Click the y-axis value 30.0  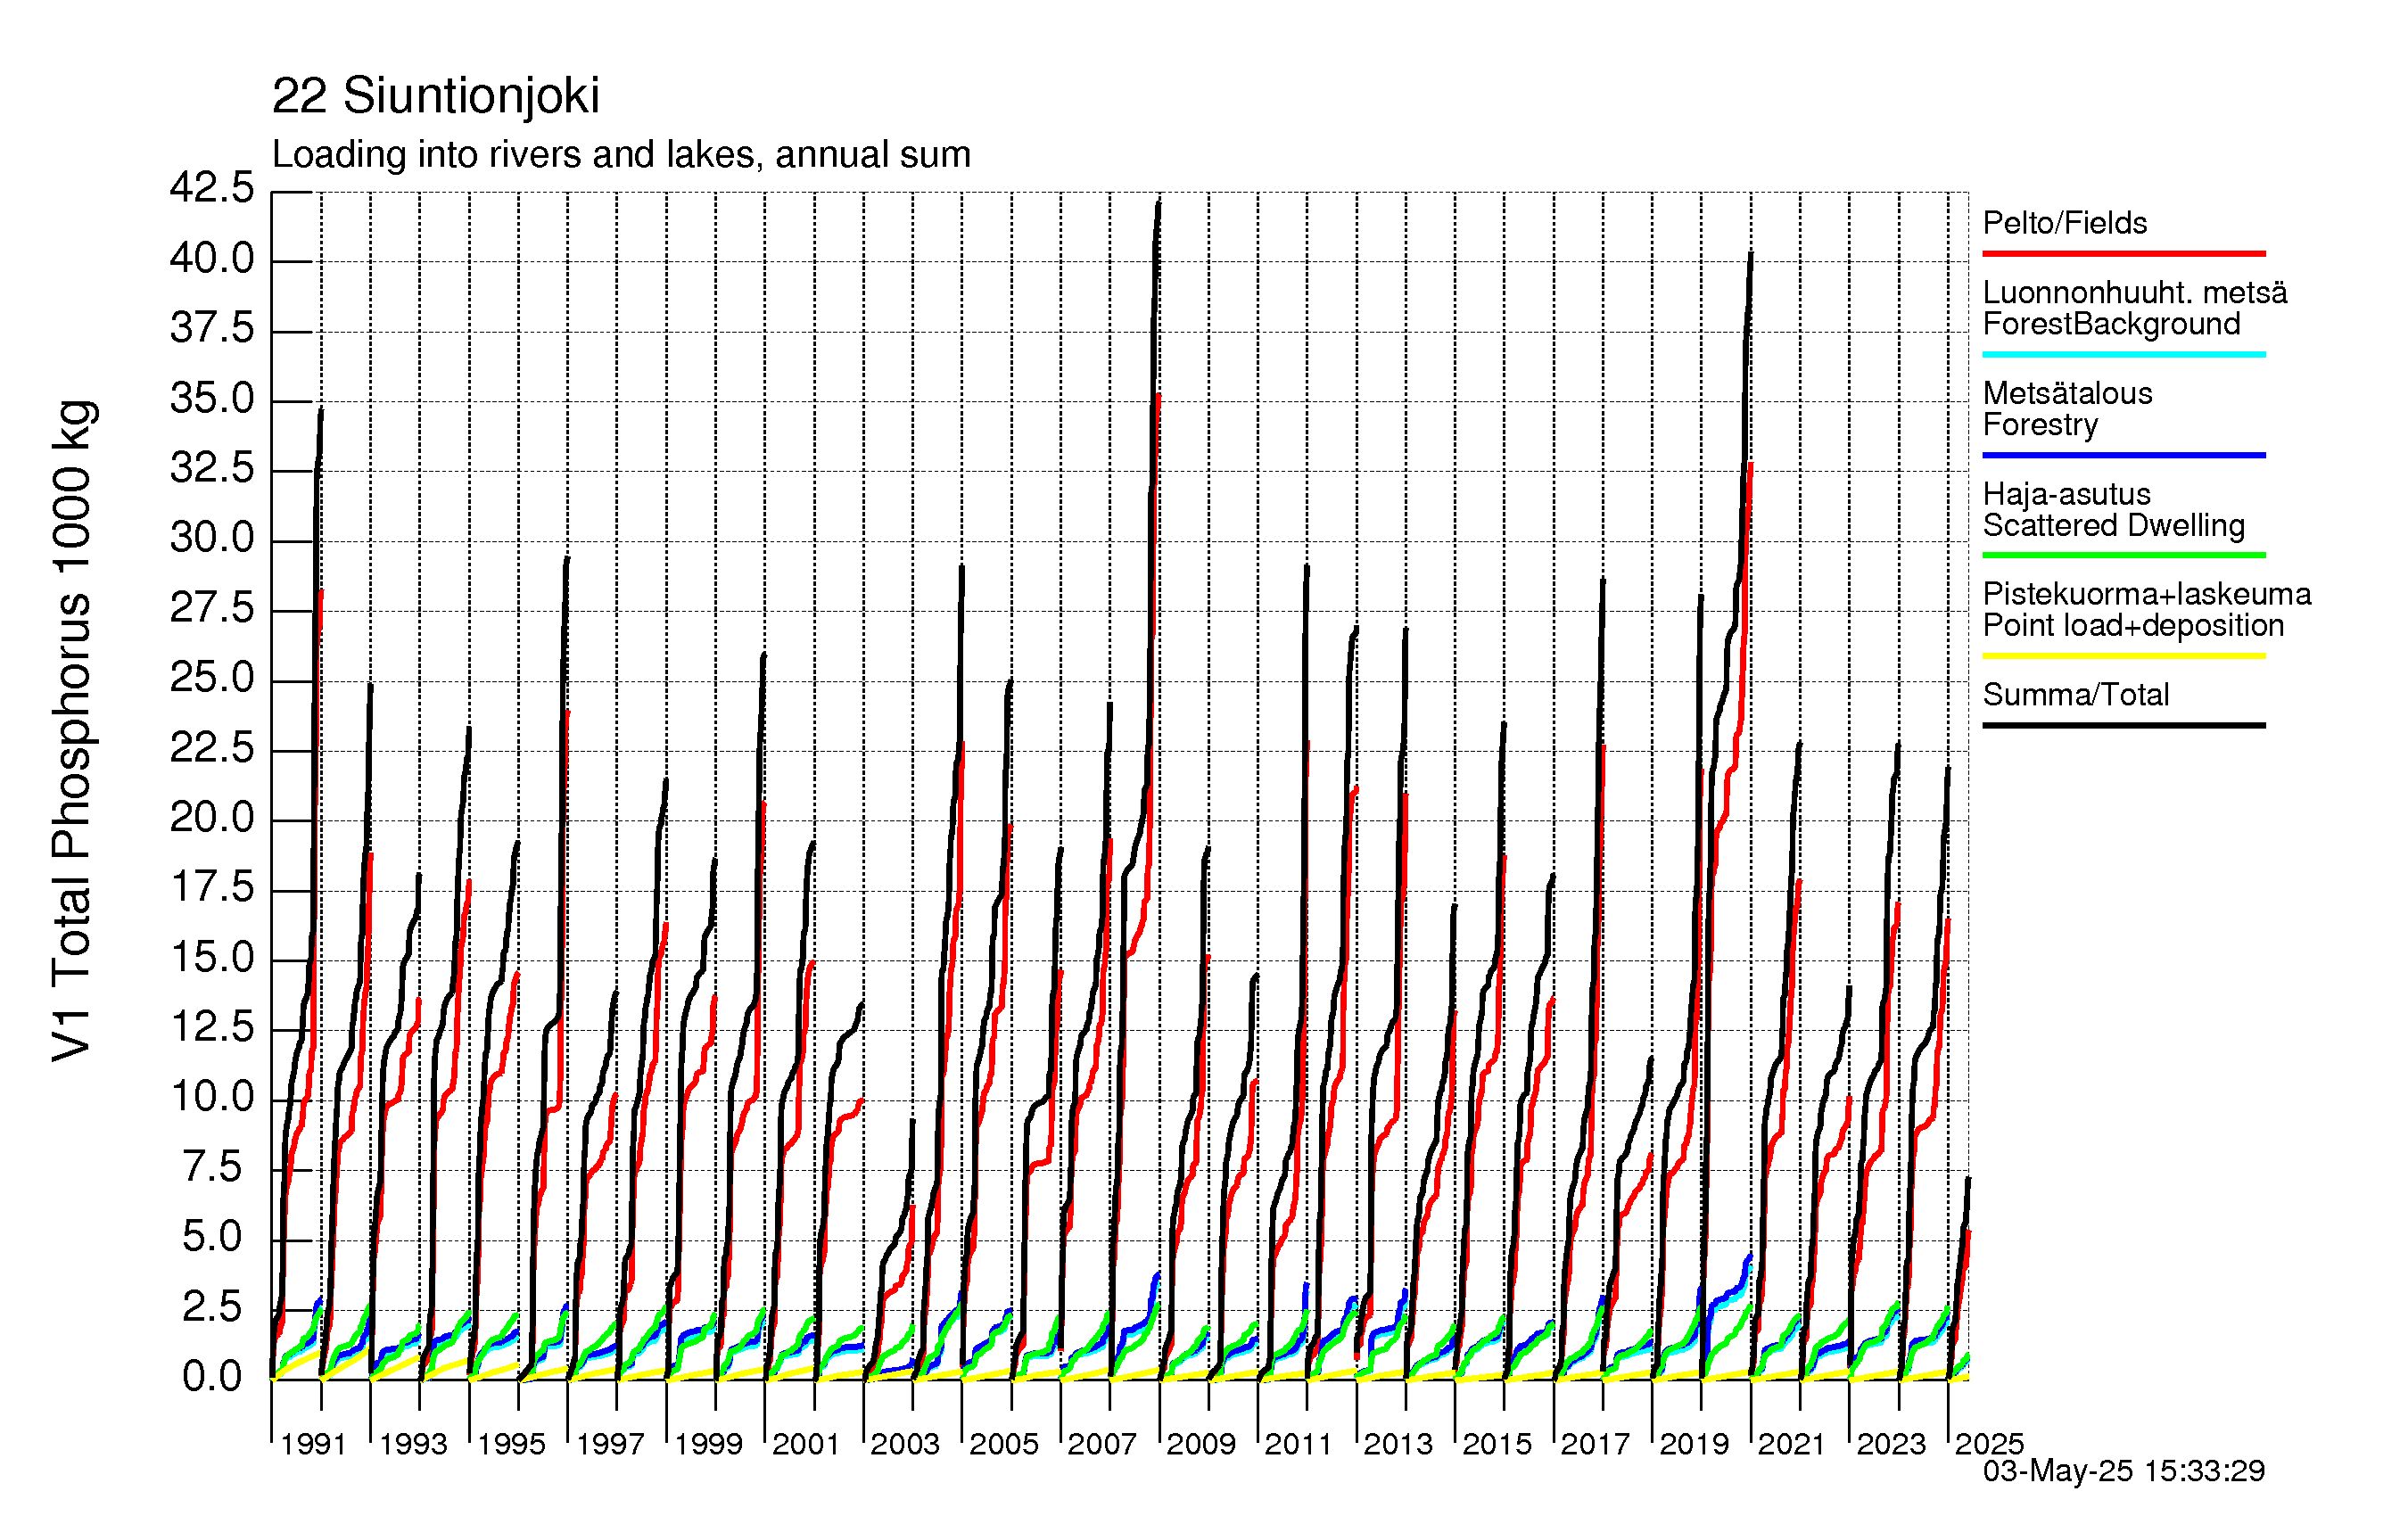(212, 538)
